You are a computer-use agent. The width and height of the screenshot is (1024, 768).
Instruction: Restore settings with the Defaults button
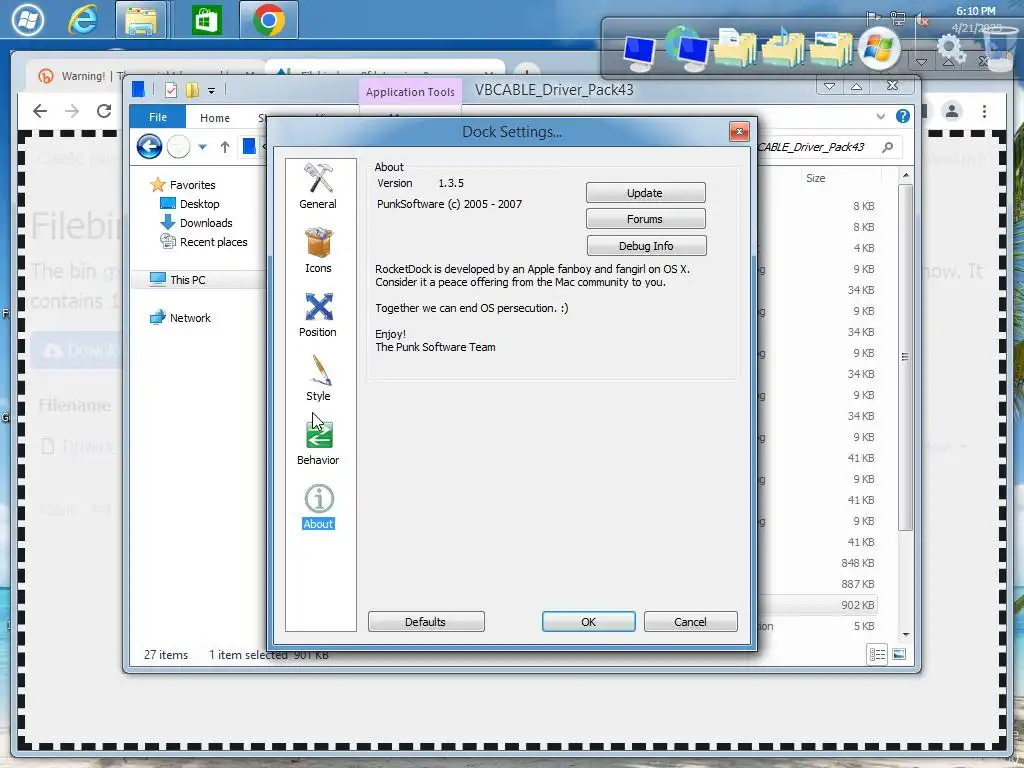[x=426, y=622]
